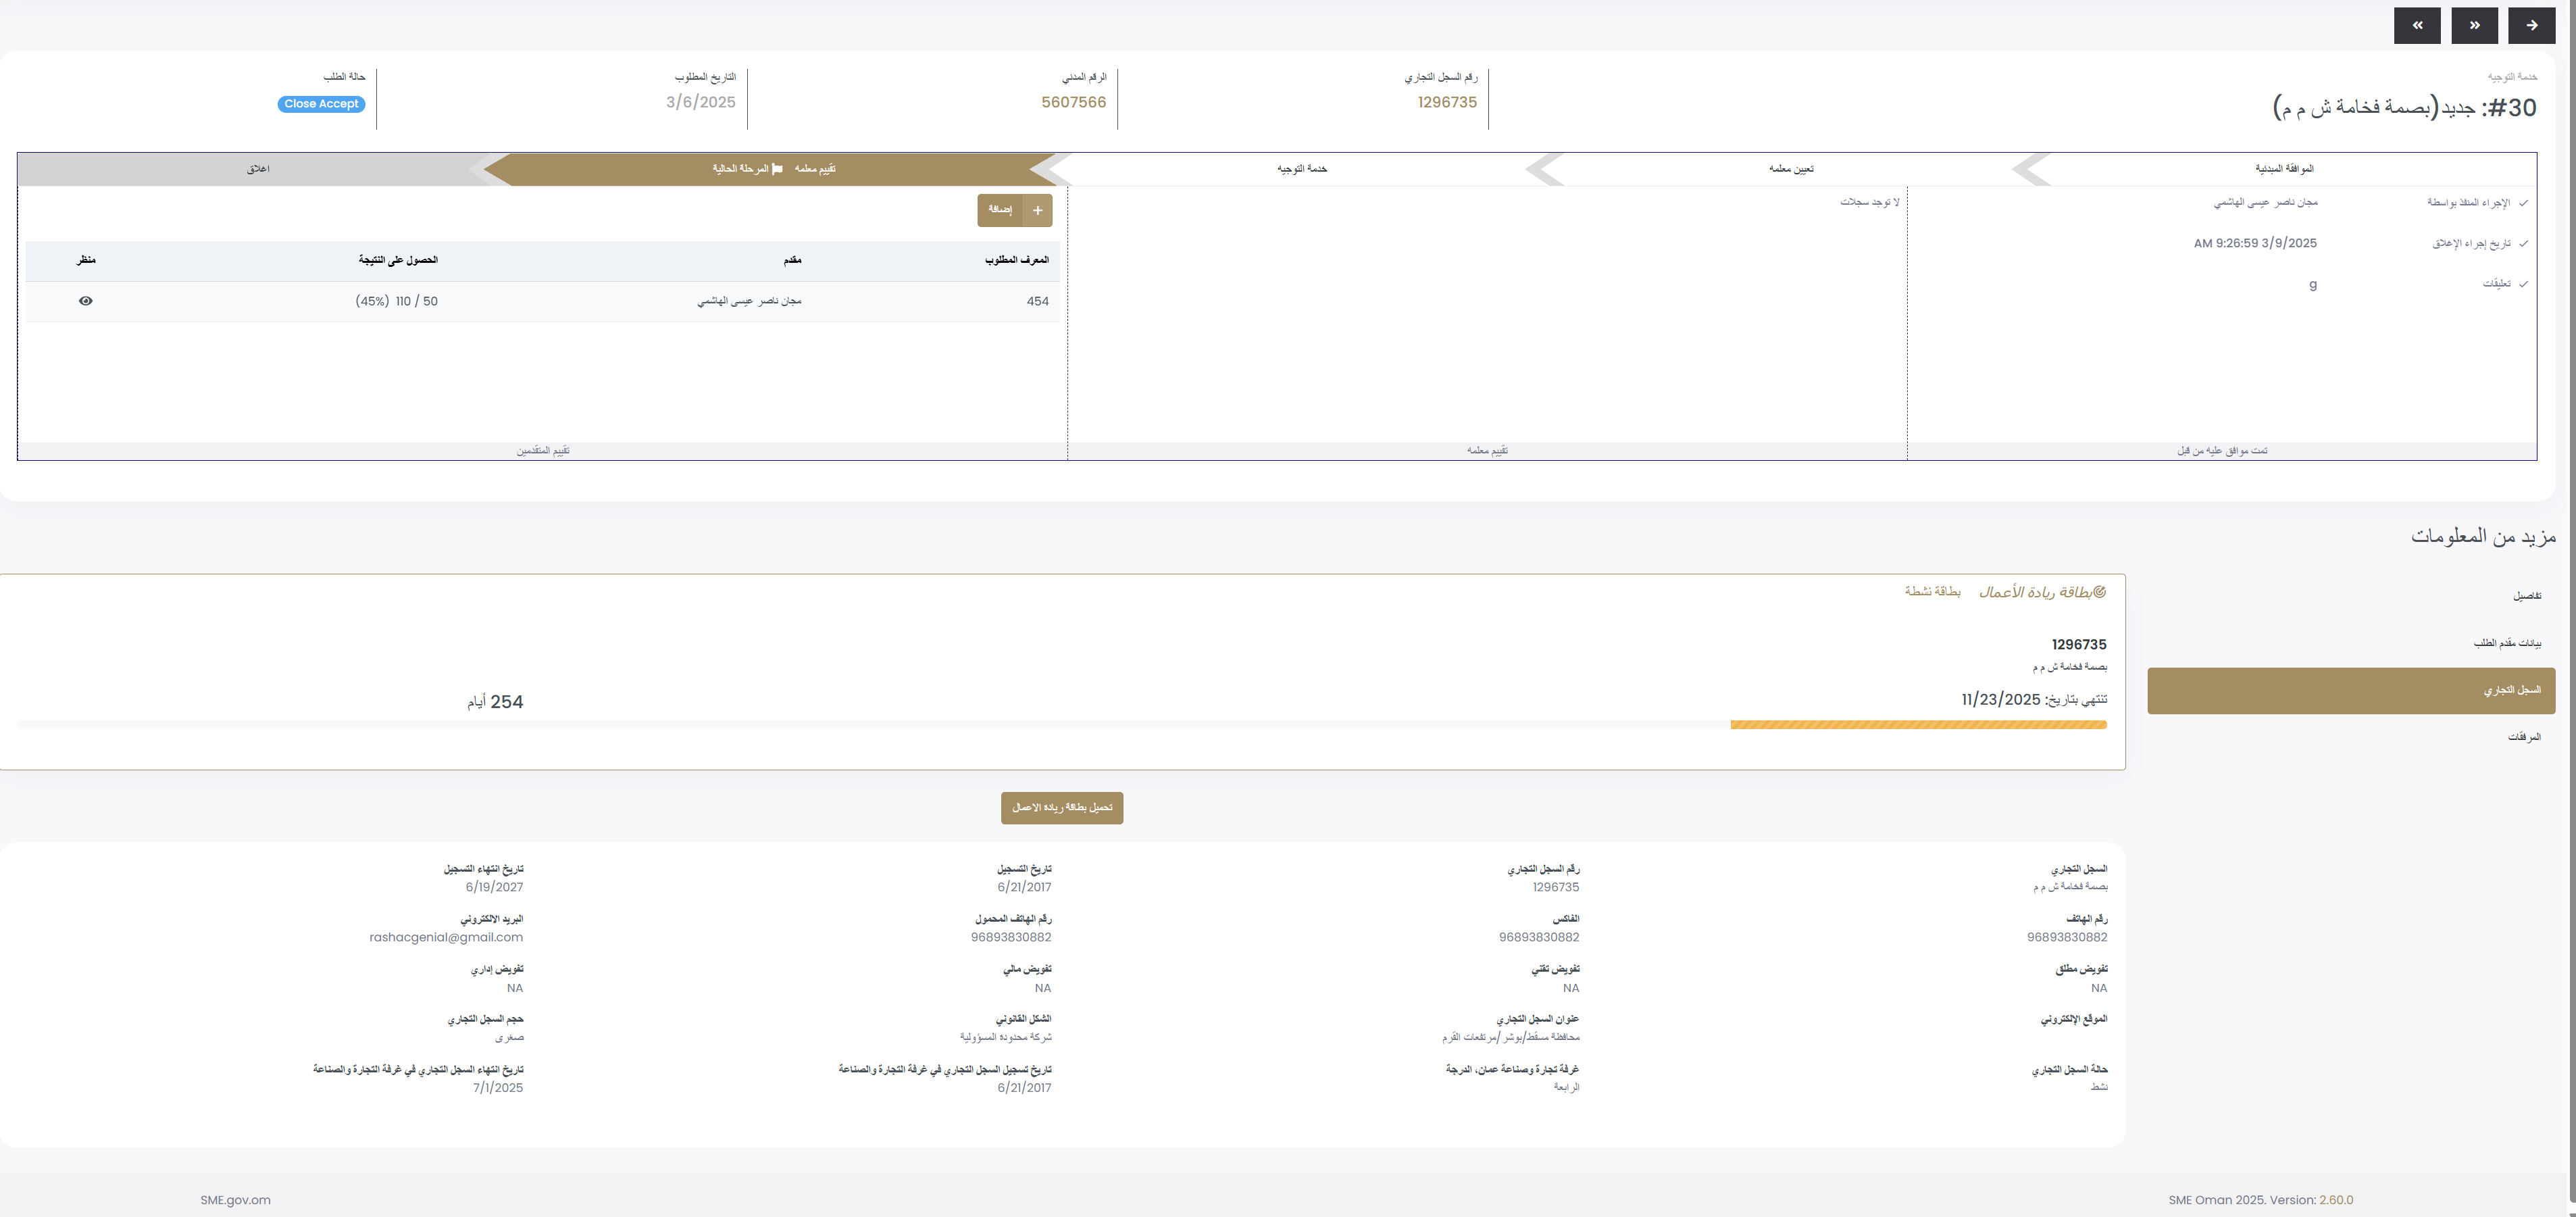
Task: Click checkmark beside تاريخ إجراء الإغلاق
Action: point(2524,243)
